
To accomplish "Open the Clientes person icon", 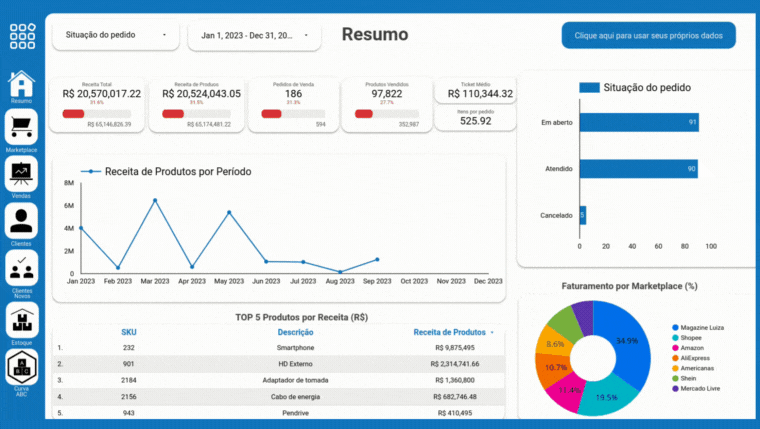I will coord(21,220).
